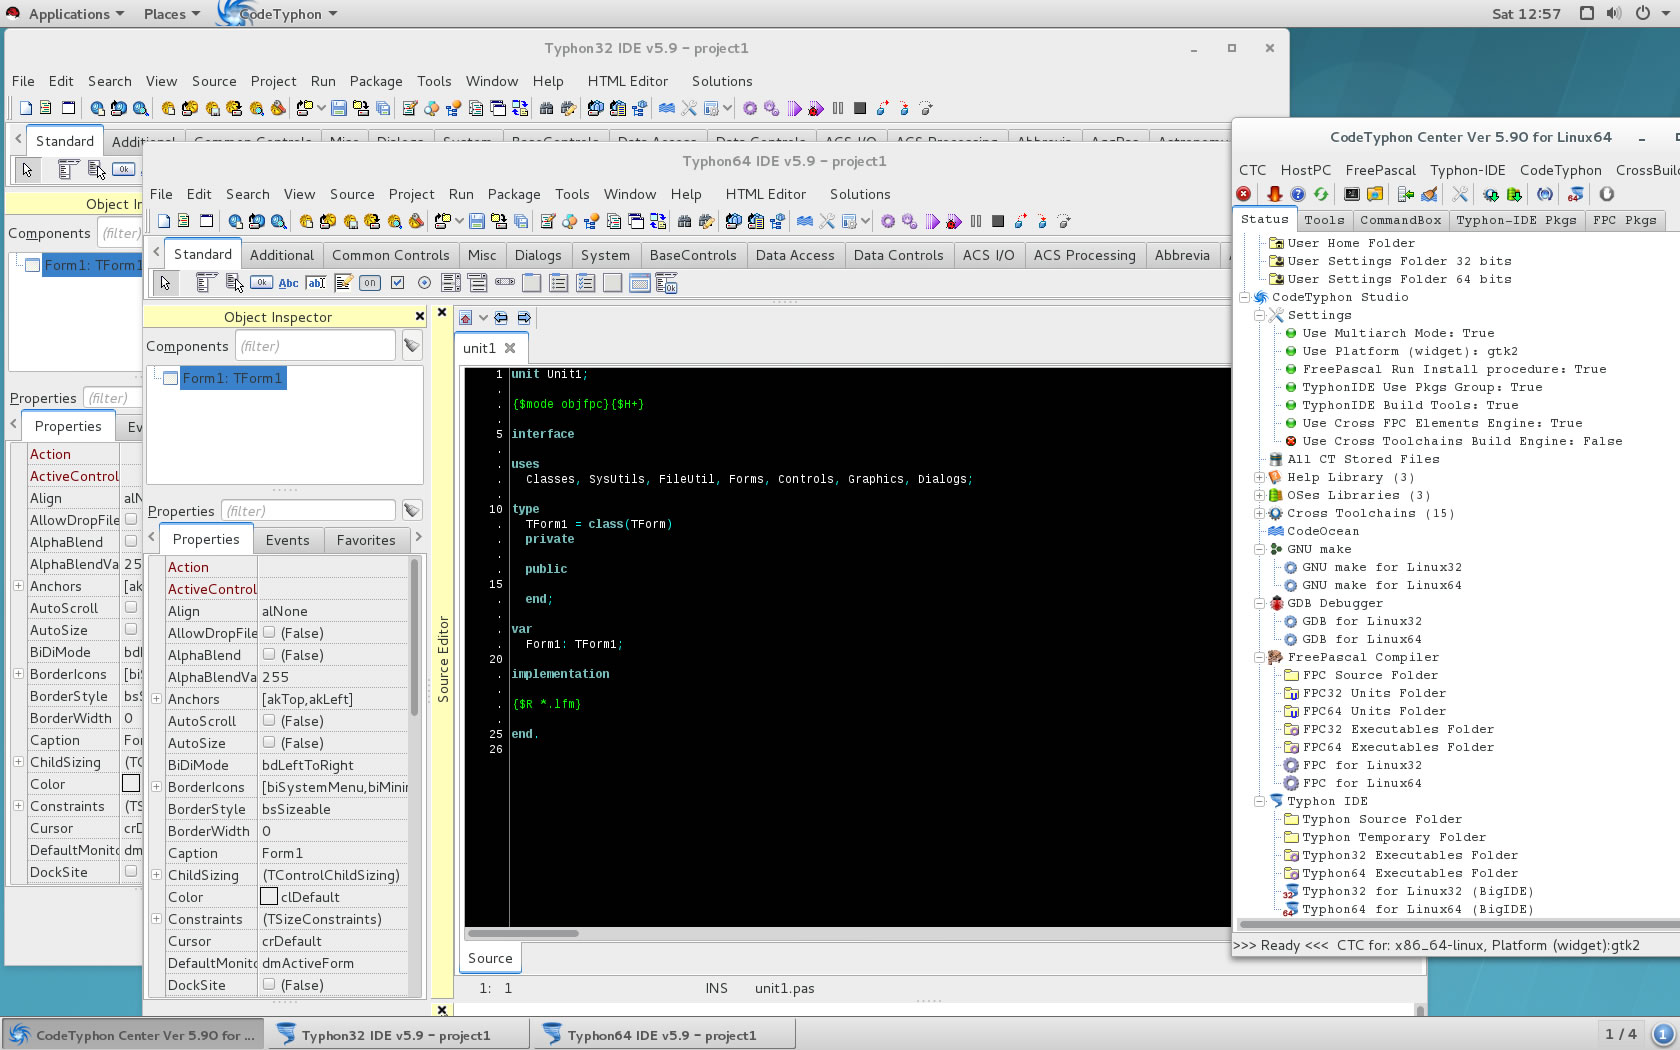The width and height of the screenshot is (1680, 1050).
Task: Expand ChildSizing property in Typhon64 inspector
Action: pyautogui.click(x=156, y=875)
